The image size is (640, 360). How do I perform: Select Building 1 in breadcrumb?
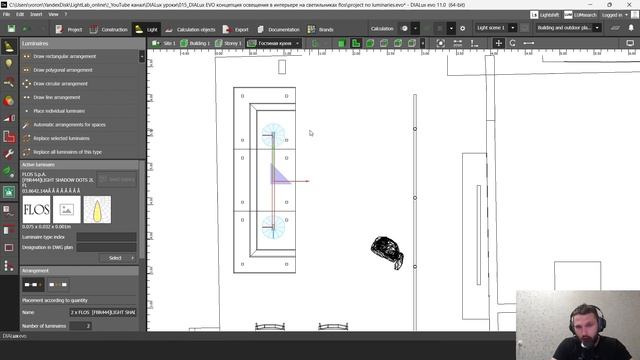[195, 43]
